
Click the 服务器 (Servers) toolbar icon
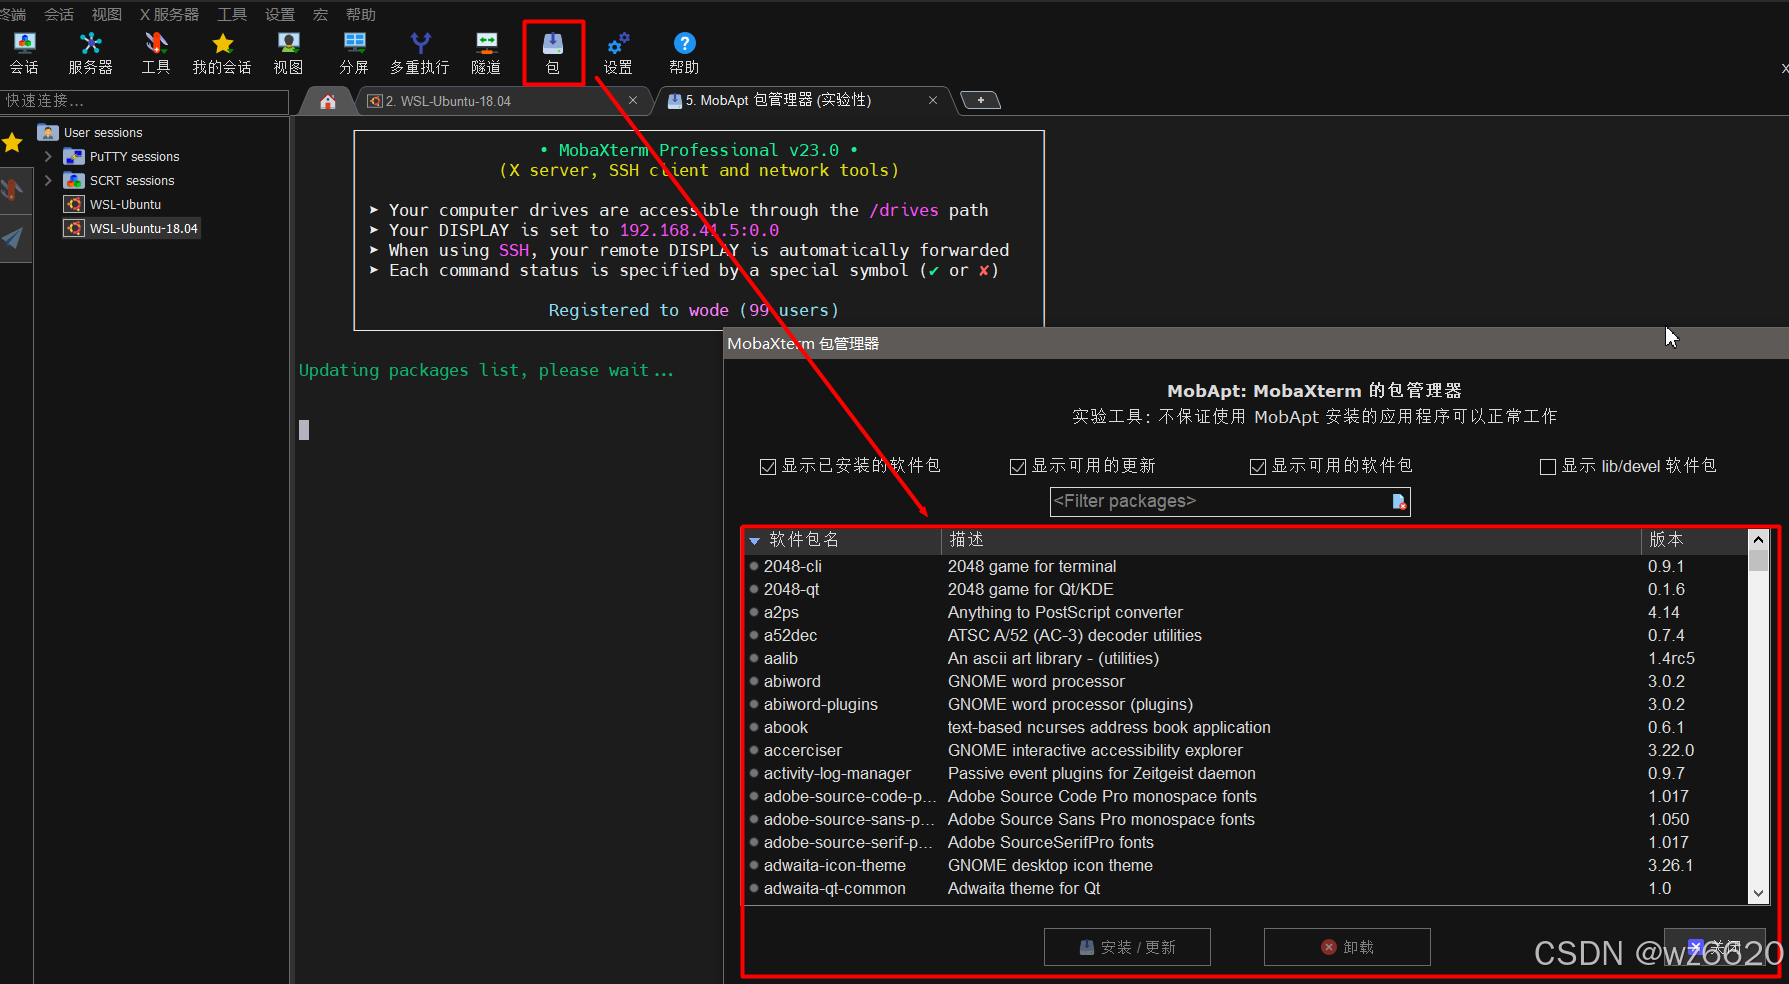[90, 53]
